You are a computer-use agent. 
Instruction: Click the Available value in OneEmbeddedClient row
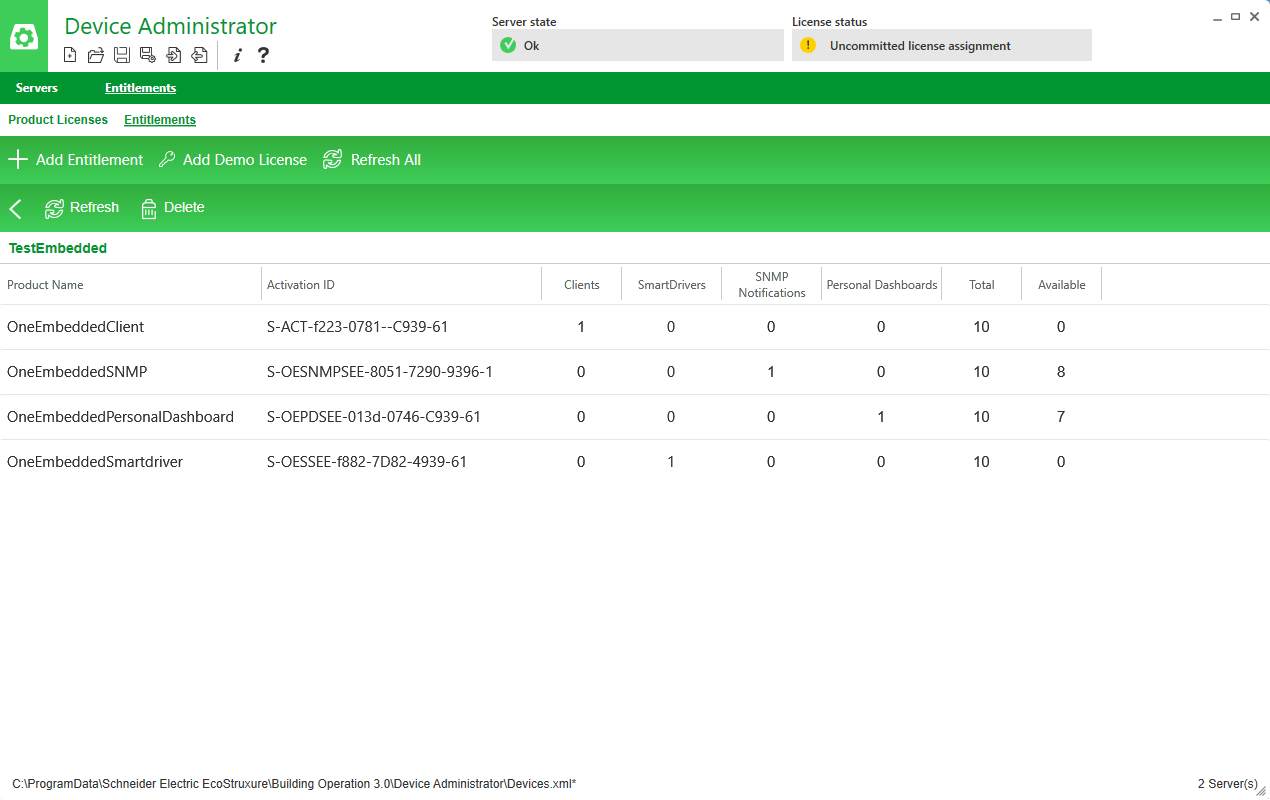point(1061,327)
